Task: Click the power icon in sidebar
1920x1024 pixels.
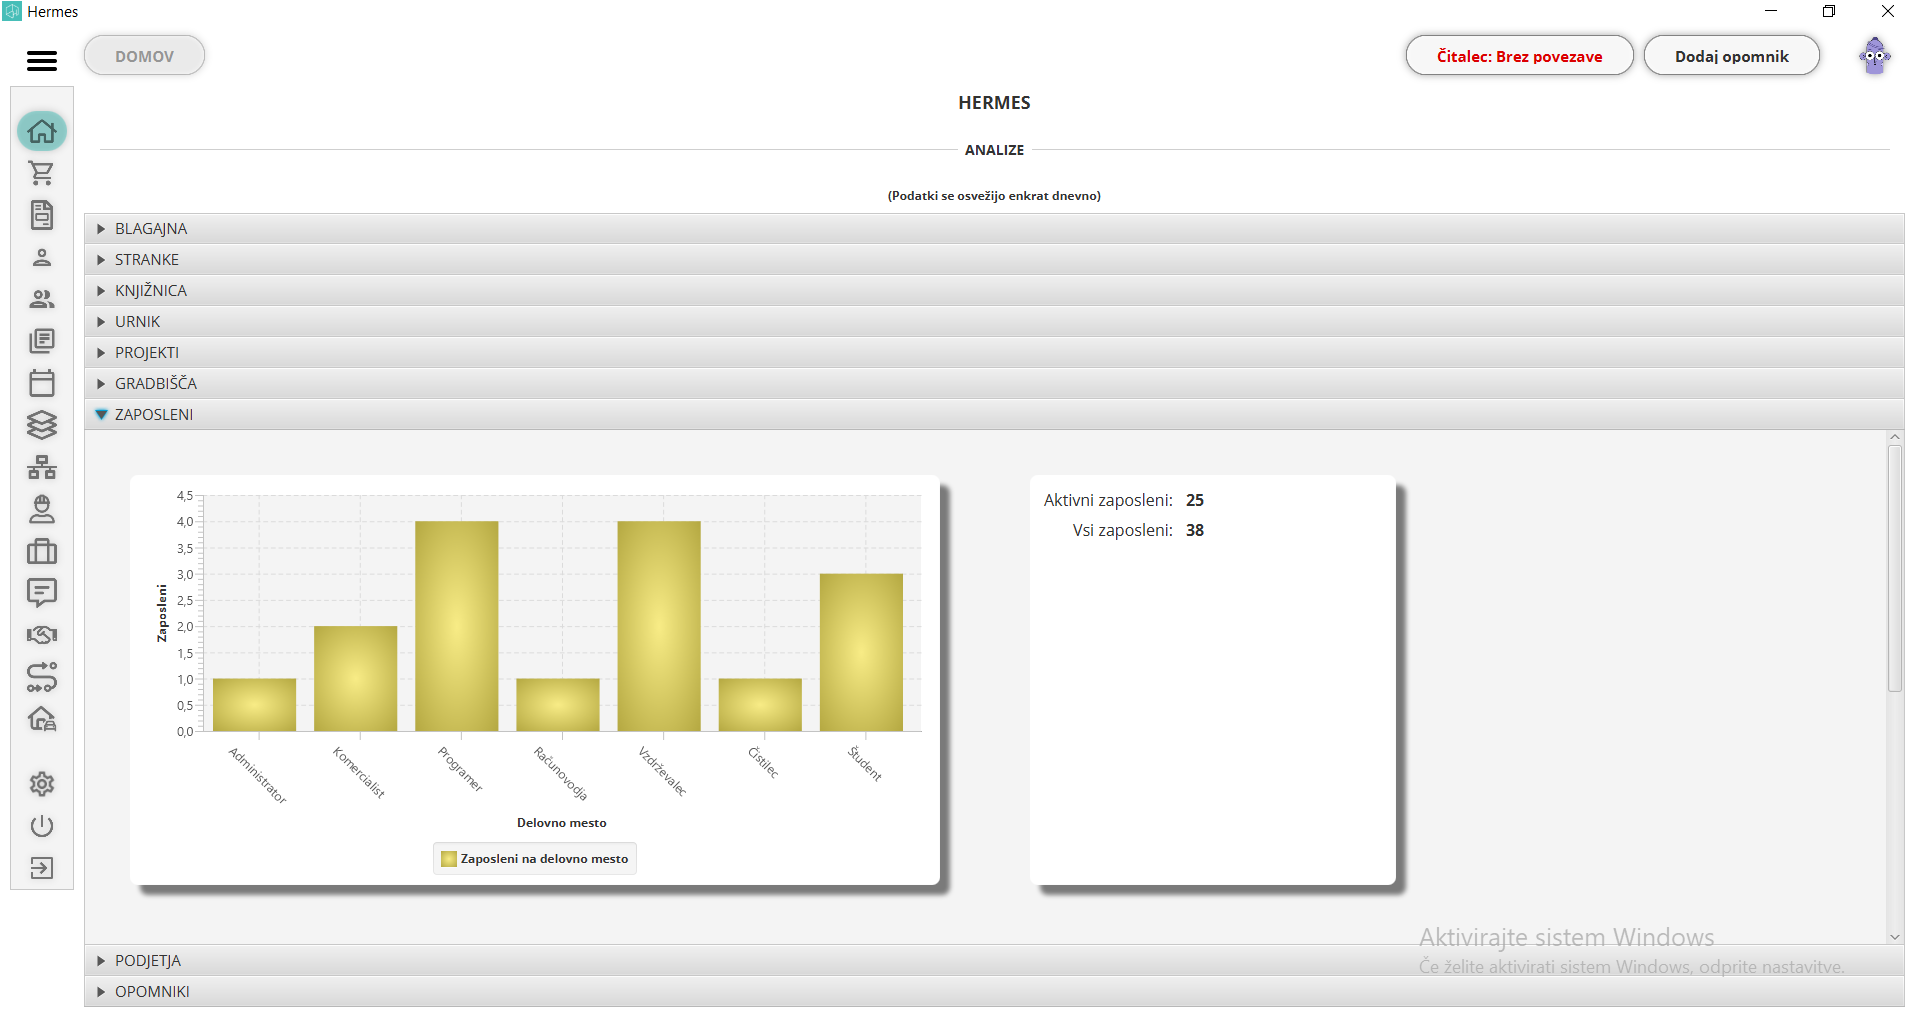Action: tap(42, 826)
